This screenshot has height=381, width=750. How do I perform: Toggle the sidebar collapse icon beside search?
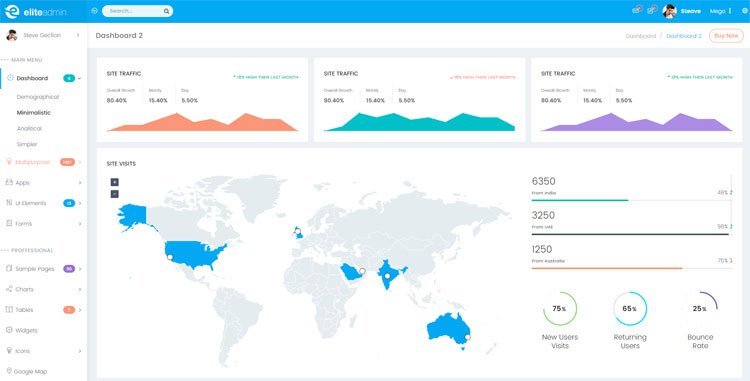coord(94,11)
